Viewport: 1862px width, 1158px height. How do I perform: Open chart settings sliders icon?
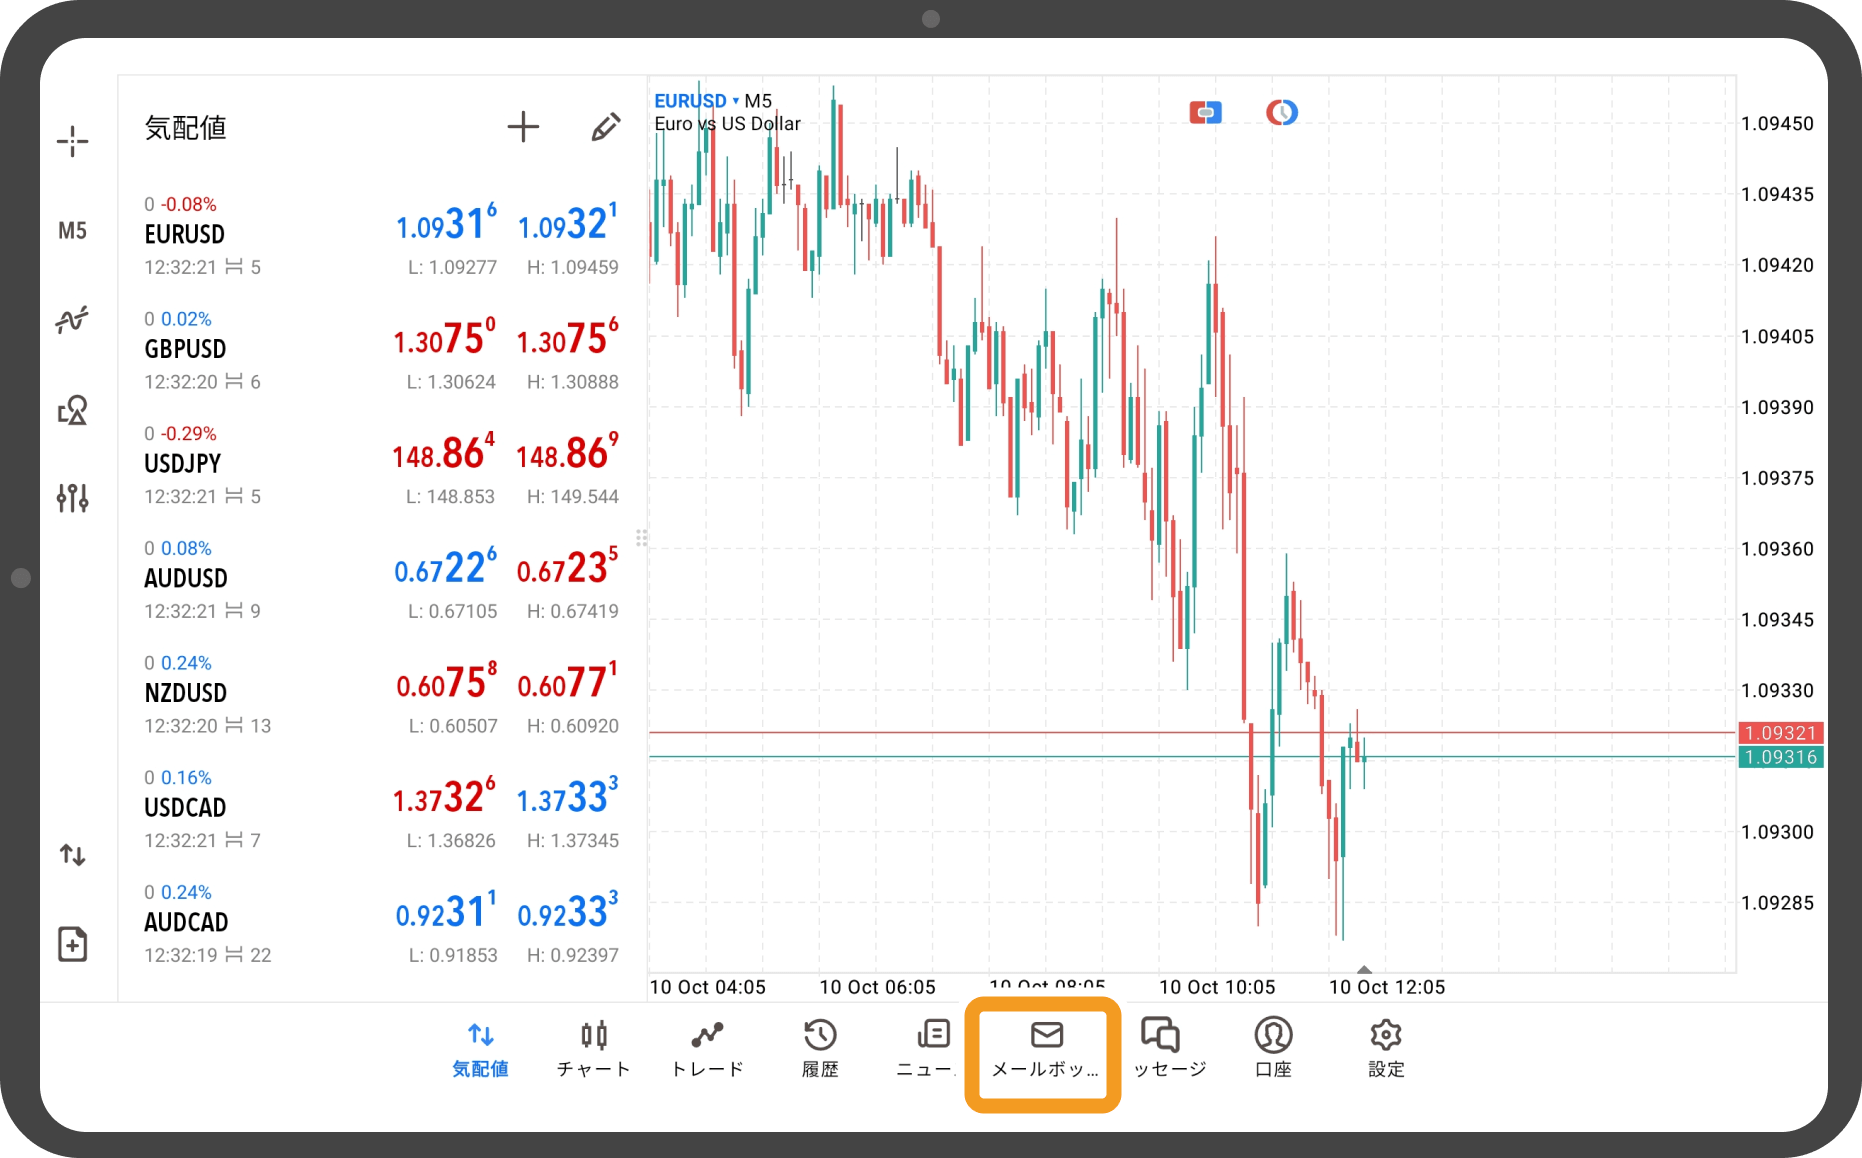coord(72,497)
